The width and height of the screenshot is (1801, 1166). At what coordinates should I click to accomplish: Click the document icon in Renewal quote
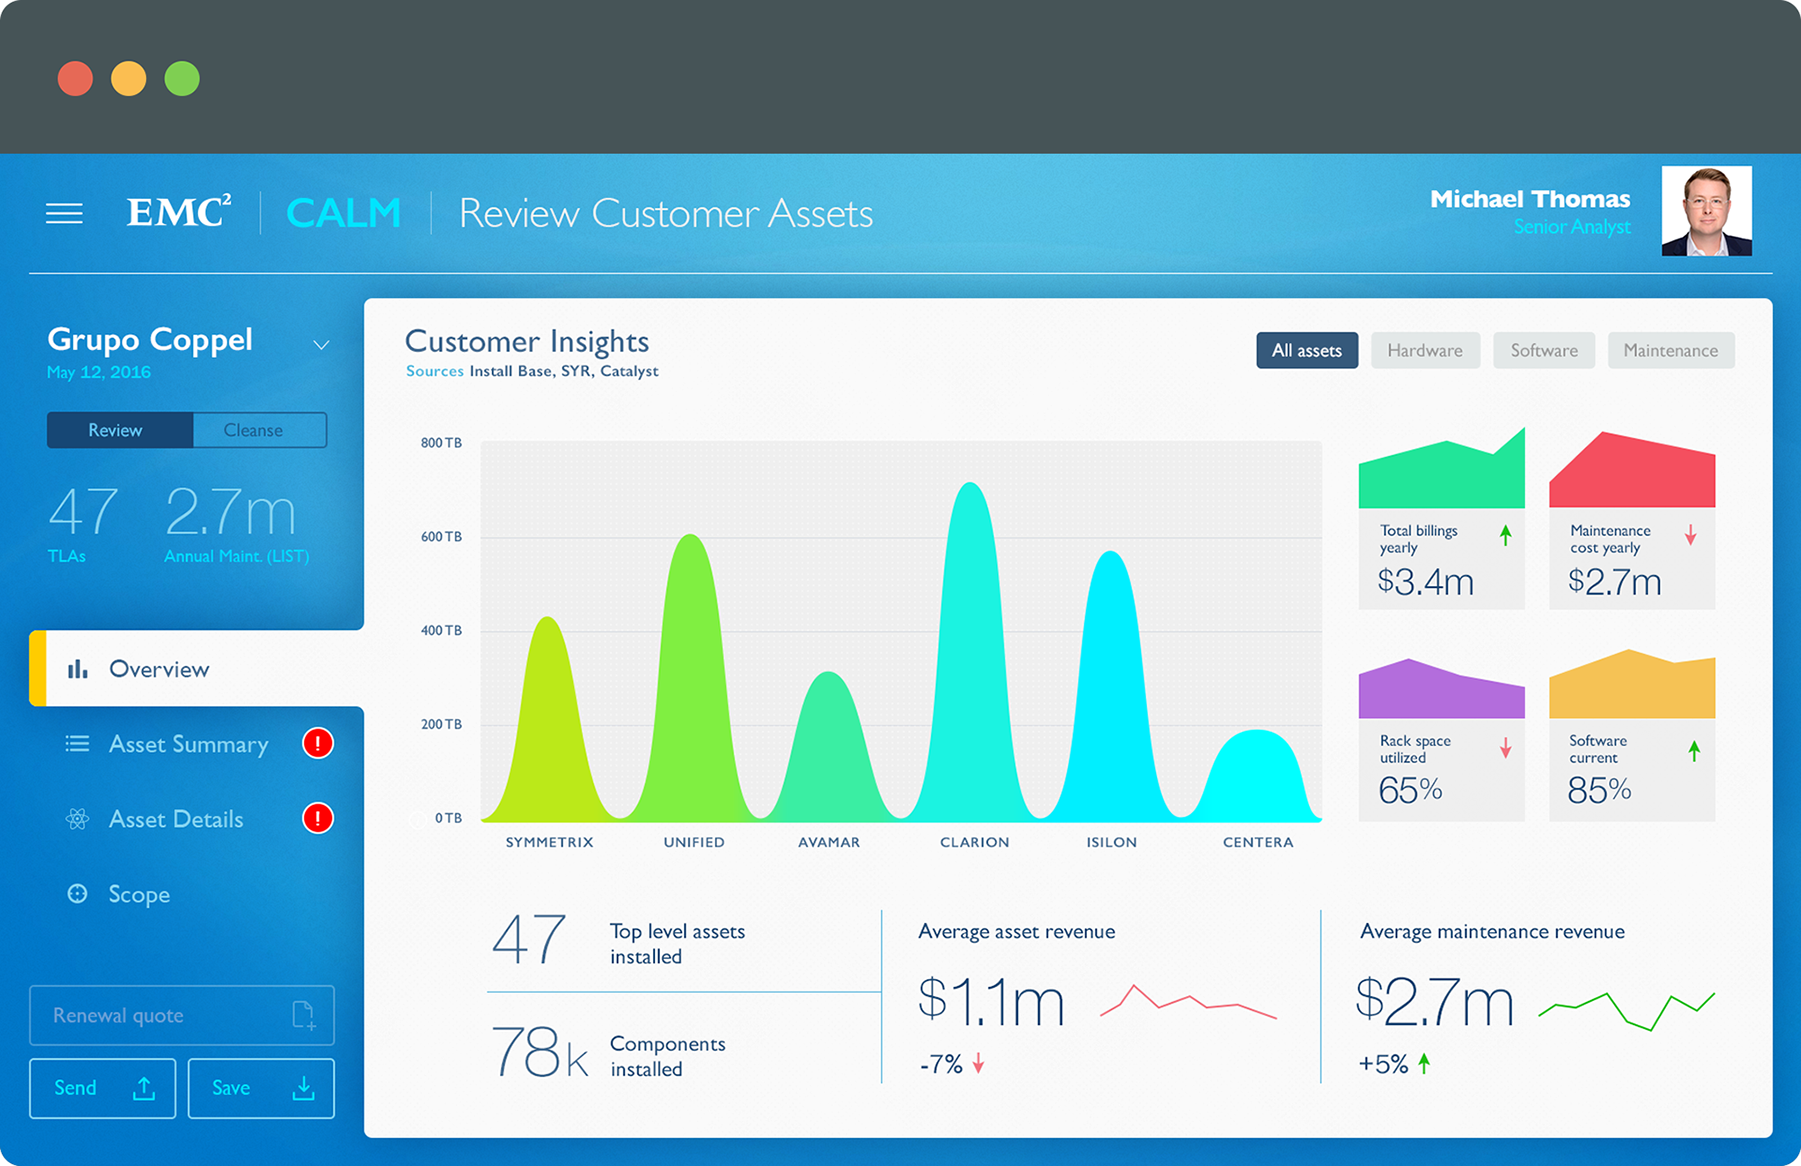303,1015
